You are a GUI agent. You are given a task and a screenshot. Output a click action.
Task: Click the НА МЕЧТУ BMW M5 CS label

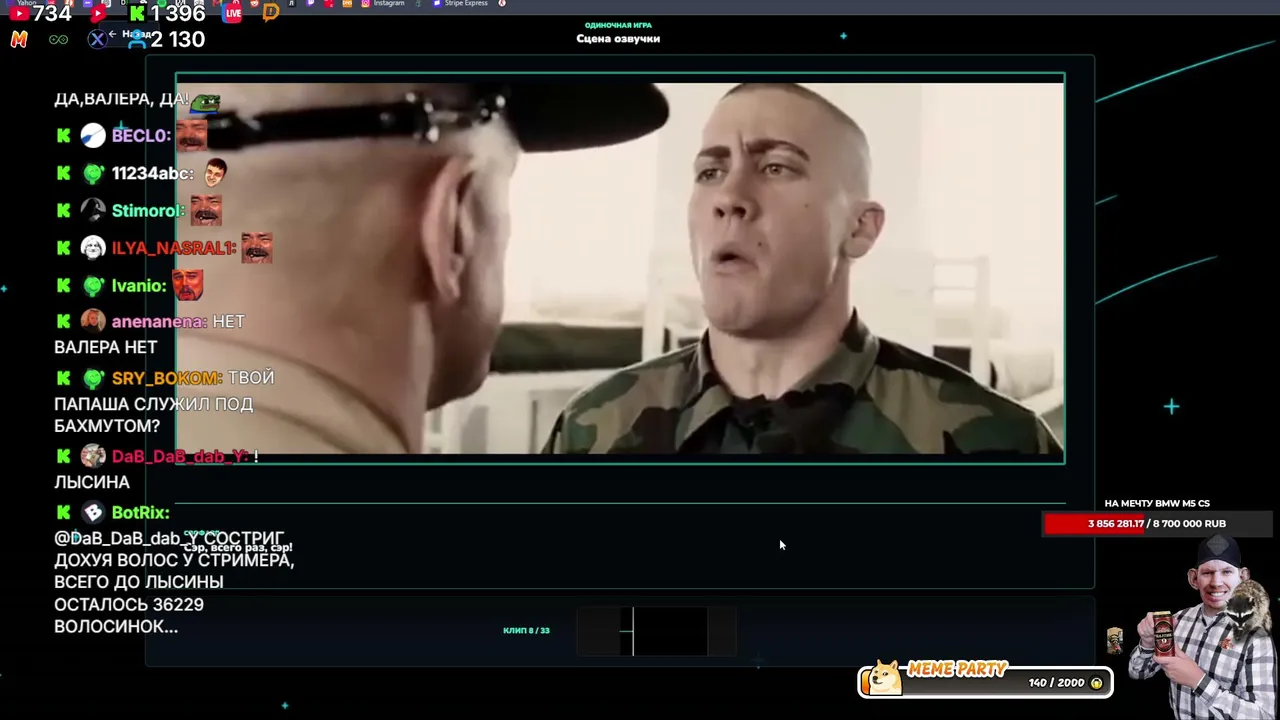pos(1157,504)
